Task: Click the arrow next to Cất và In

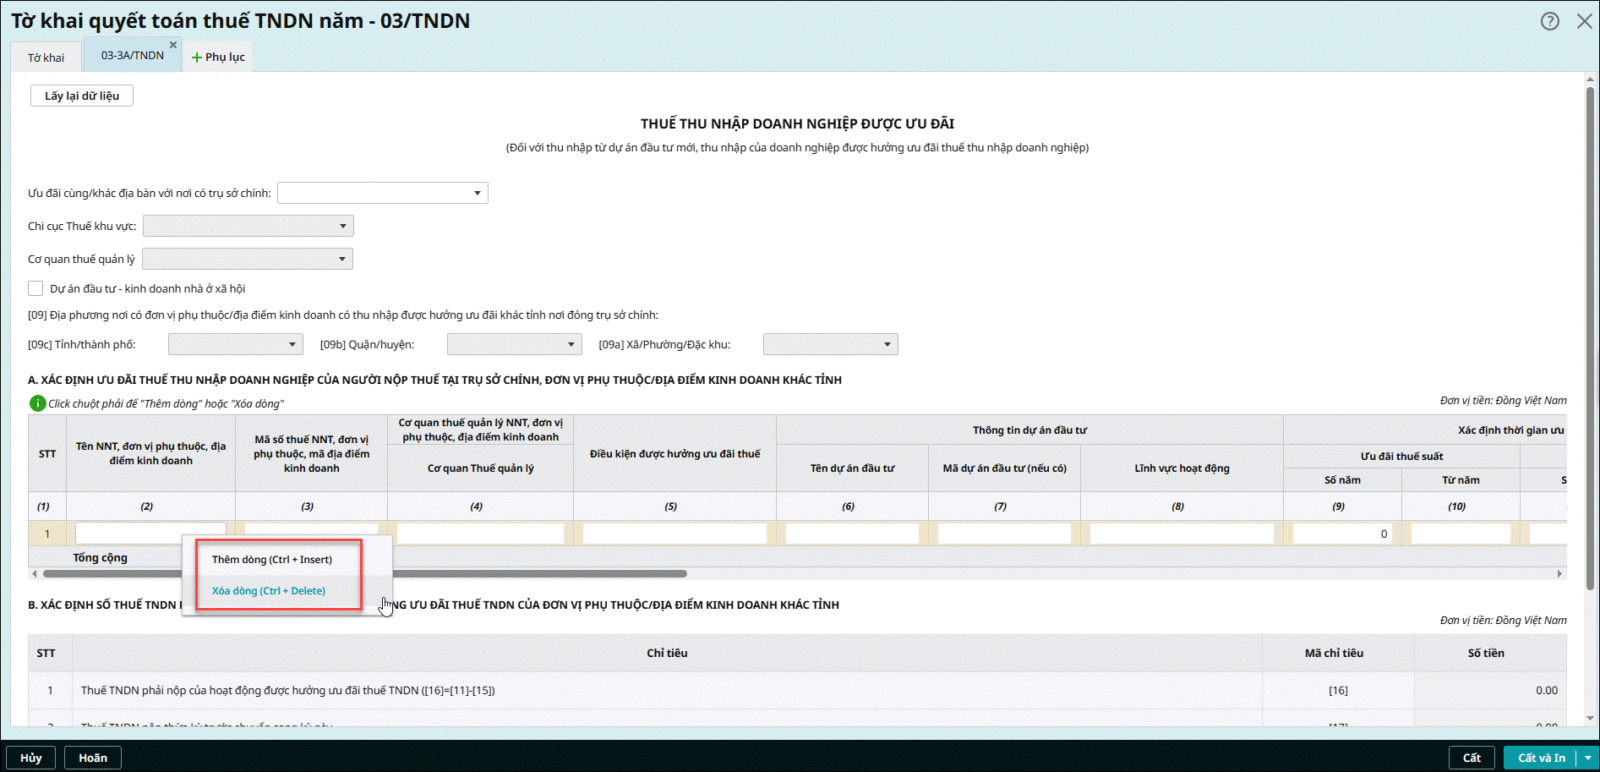Action: [x=1588, y=758]
